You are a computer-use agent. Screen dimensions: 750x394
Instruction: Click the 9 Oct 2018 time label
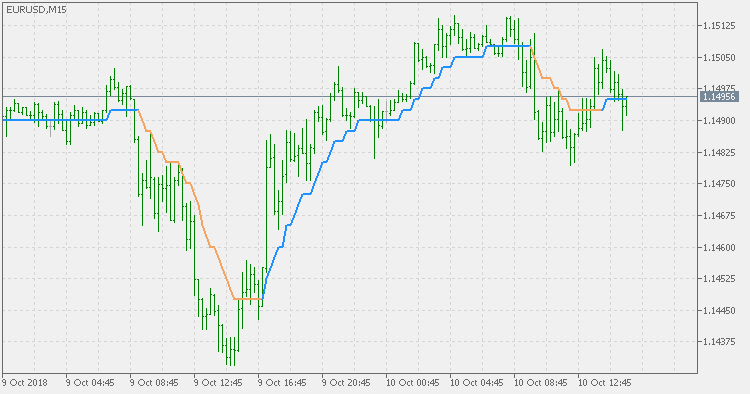(x=25, y=383)
